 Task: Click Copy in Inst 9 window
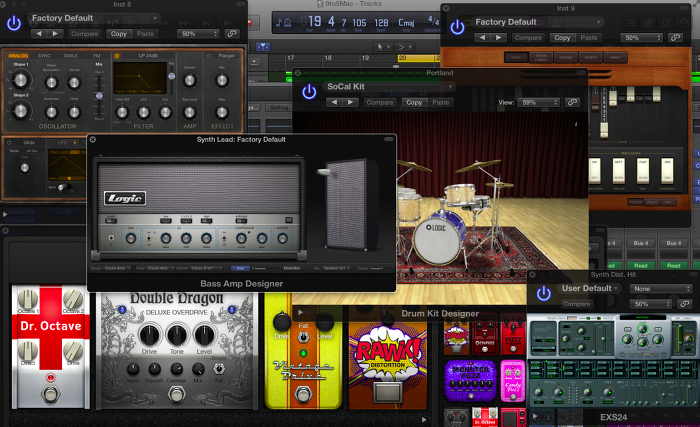tap(562, 38)
